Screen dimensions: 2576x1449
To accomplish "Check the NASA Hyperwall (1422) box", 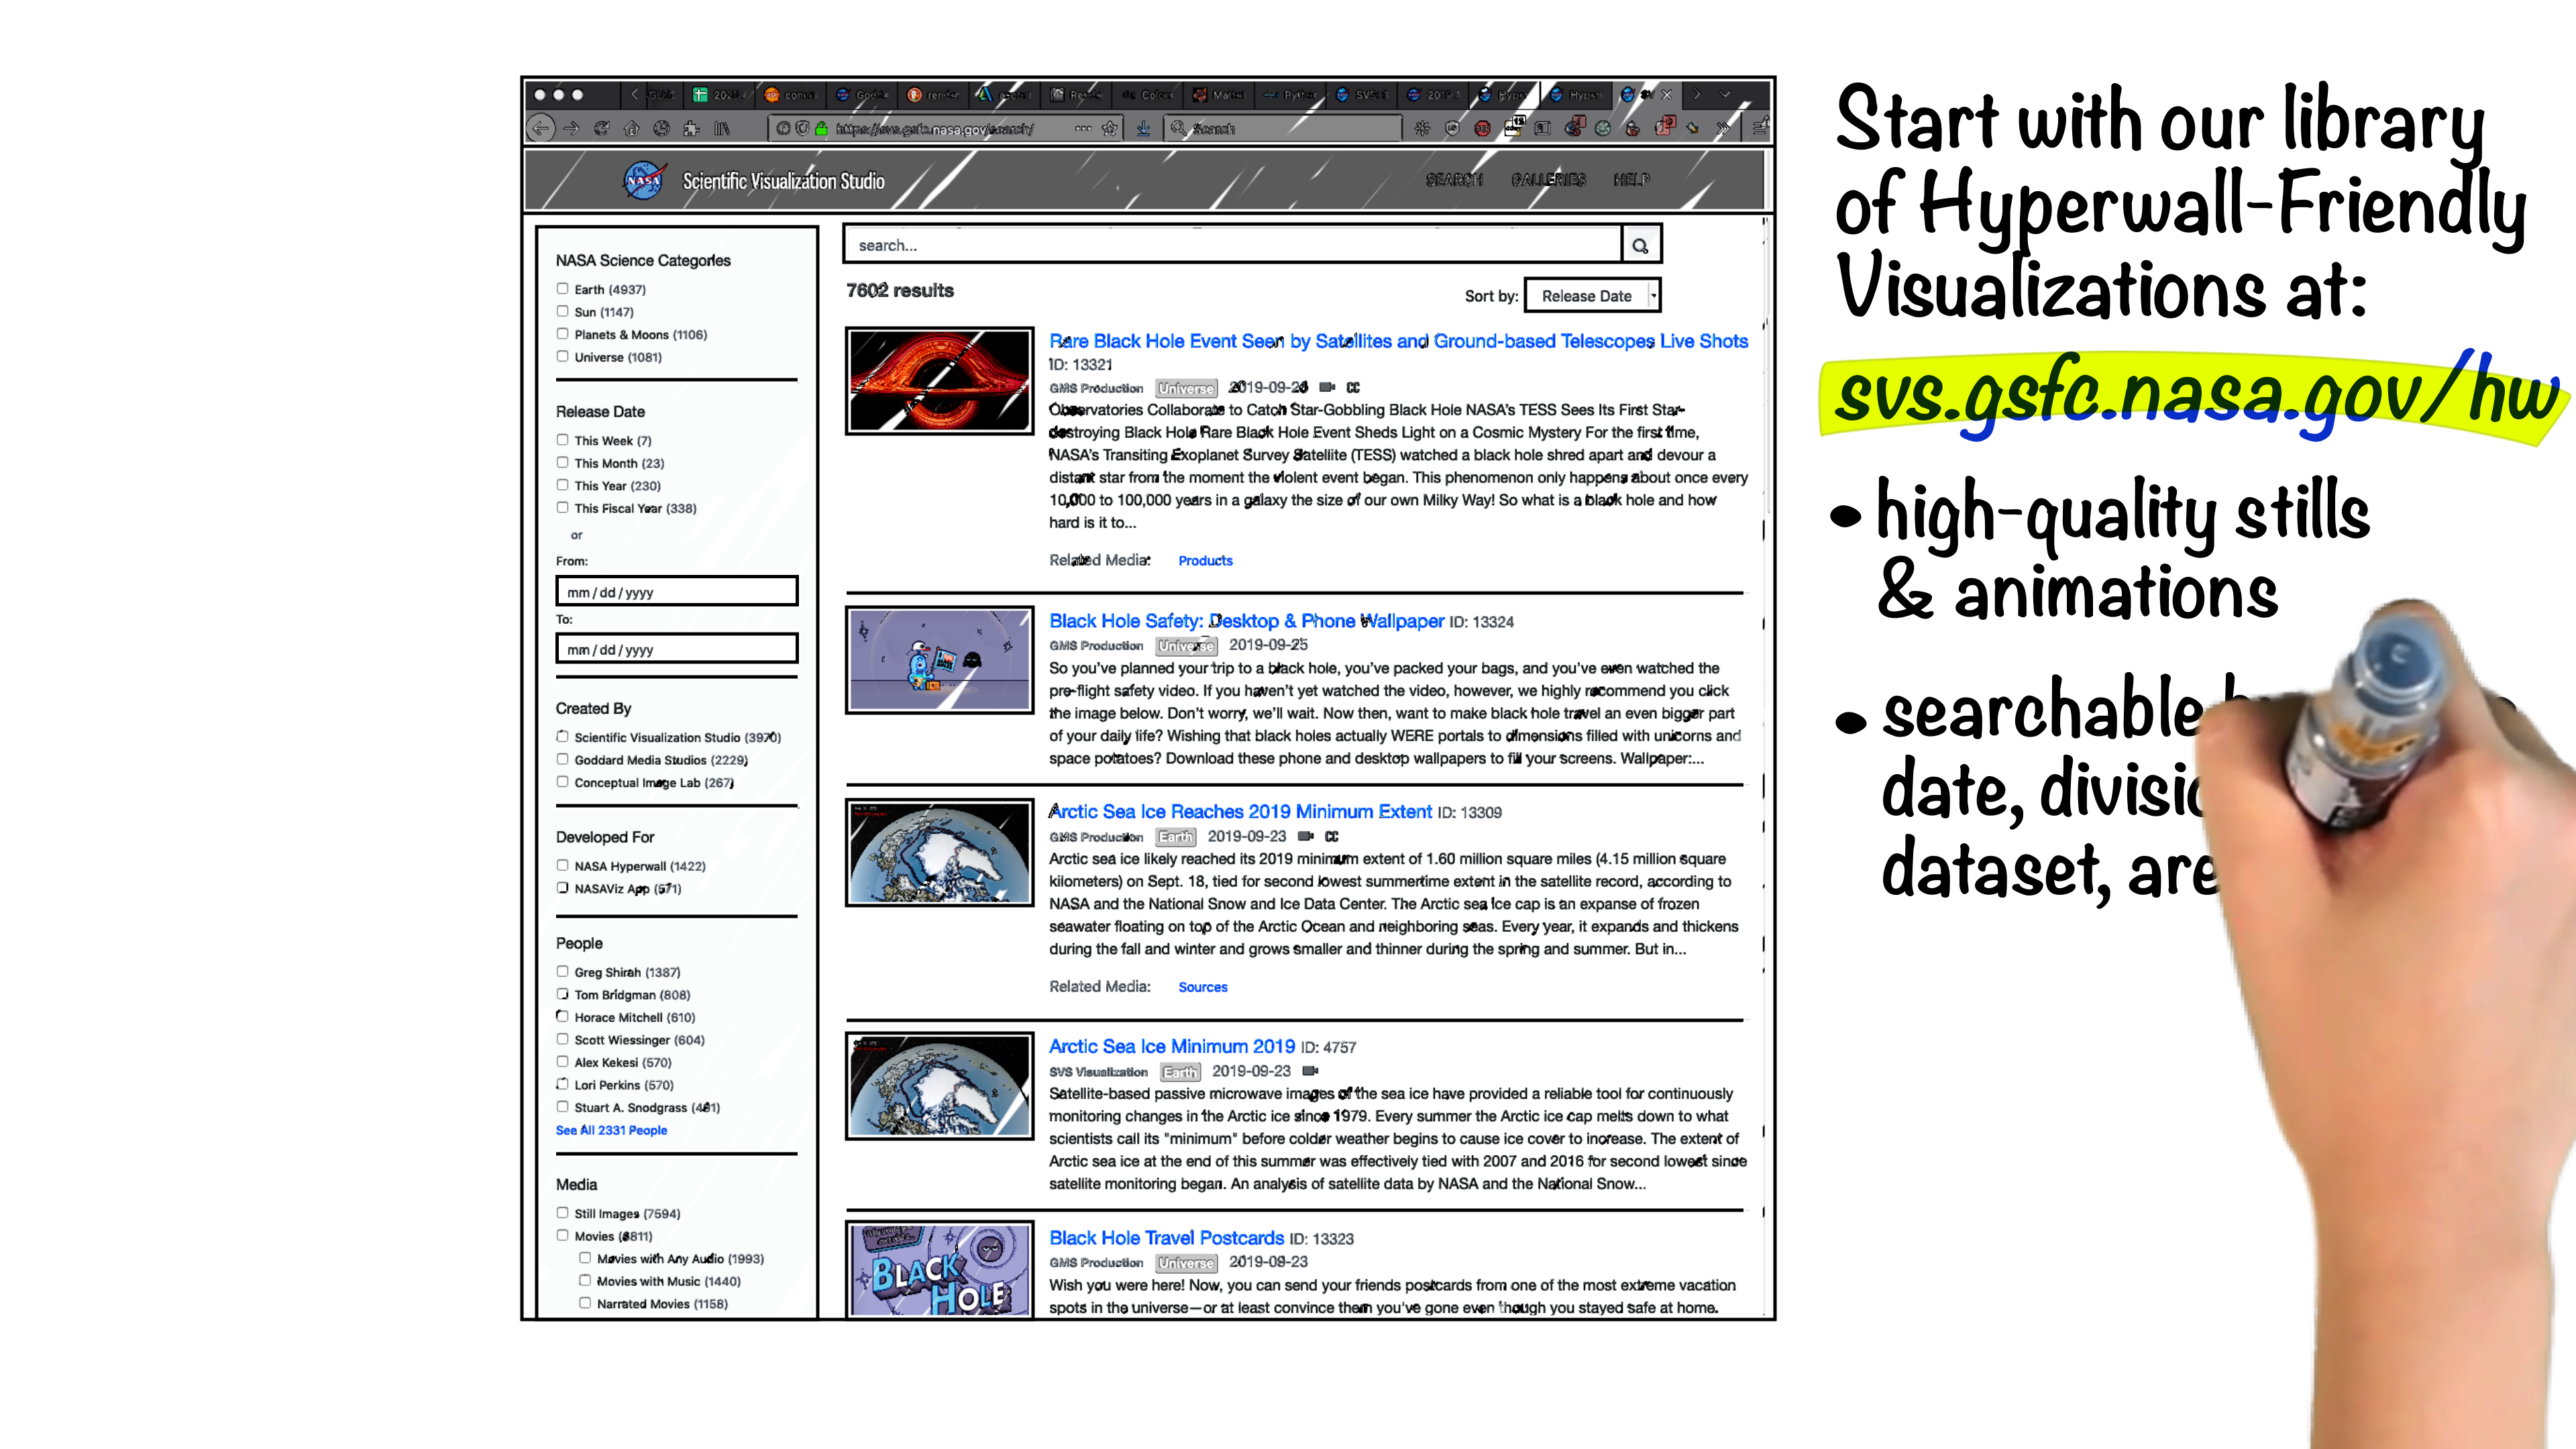I will (562, 866).
